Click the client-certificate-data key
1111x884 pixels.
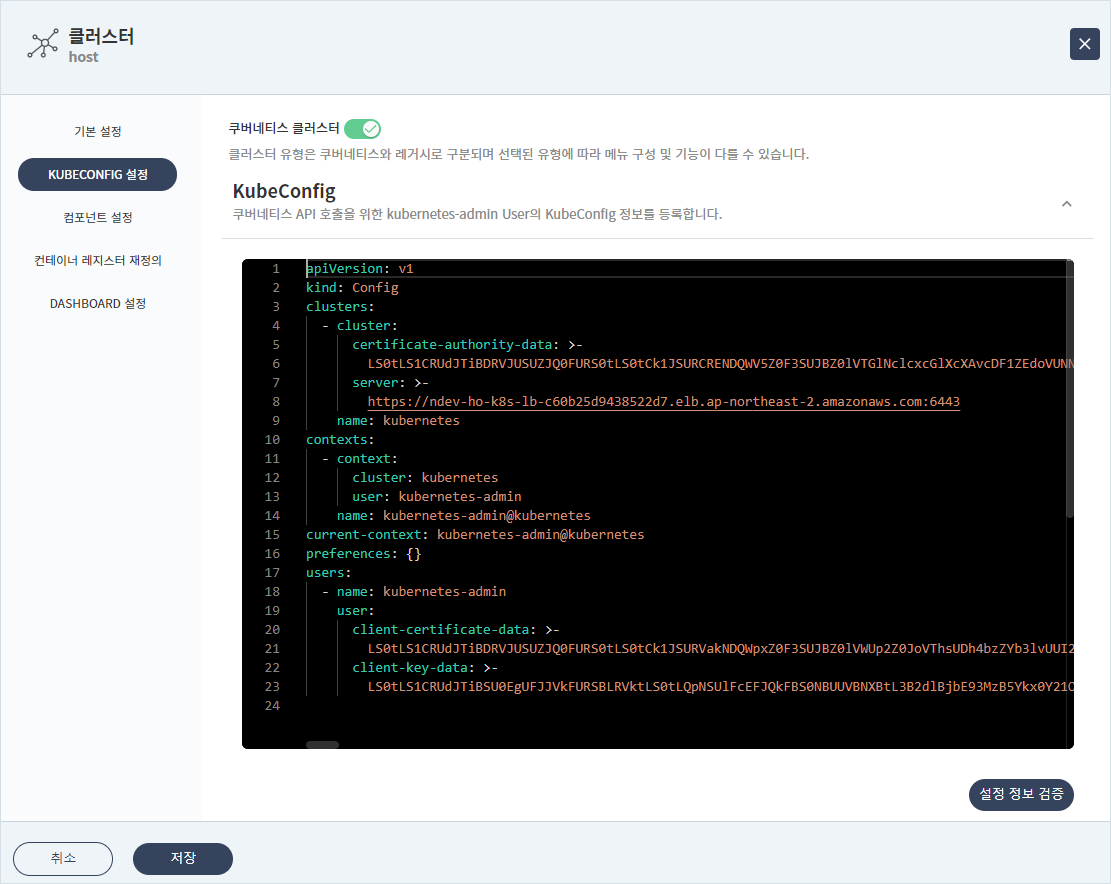click(x=441, y=630)
